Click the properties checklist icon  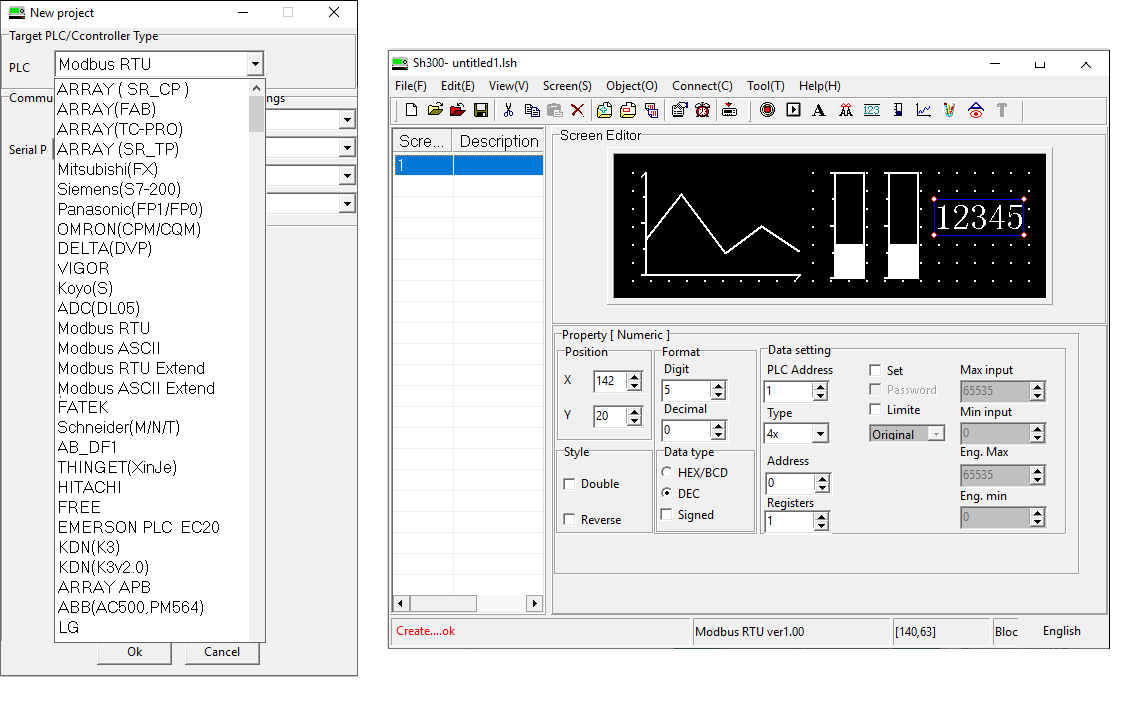pos(679,110)
